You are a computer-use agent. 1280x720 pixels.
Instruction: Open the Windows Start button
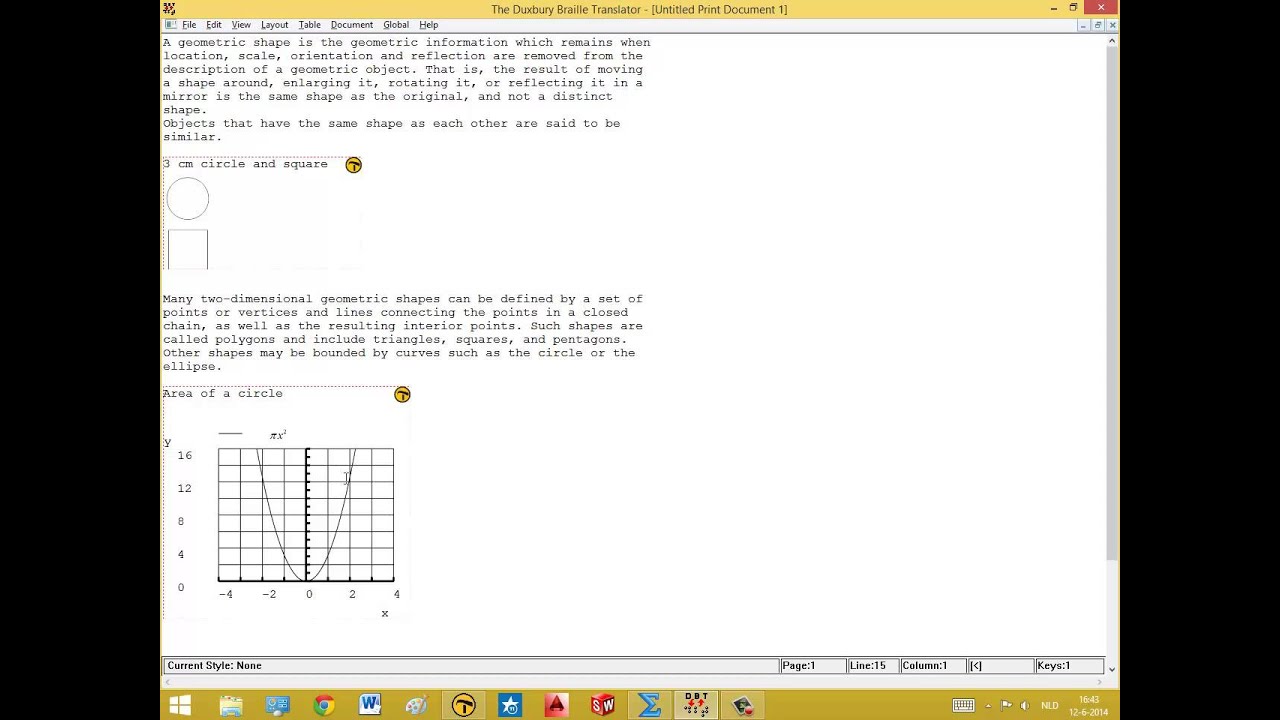tap(180, 705)
